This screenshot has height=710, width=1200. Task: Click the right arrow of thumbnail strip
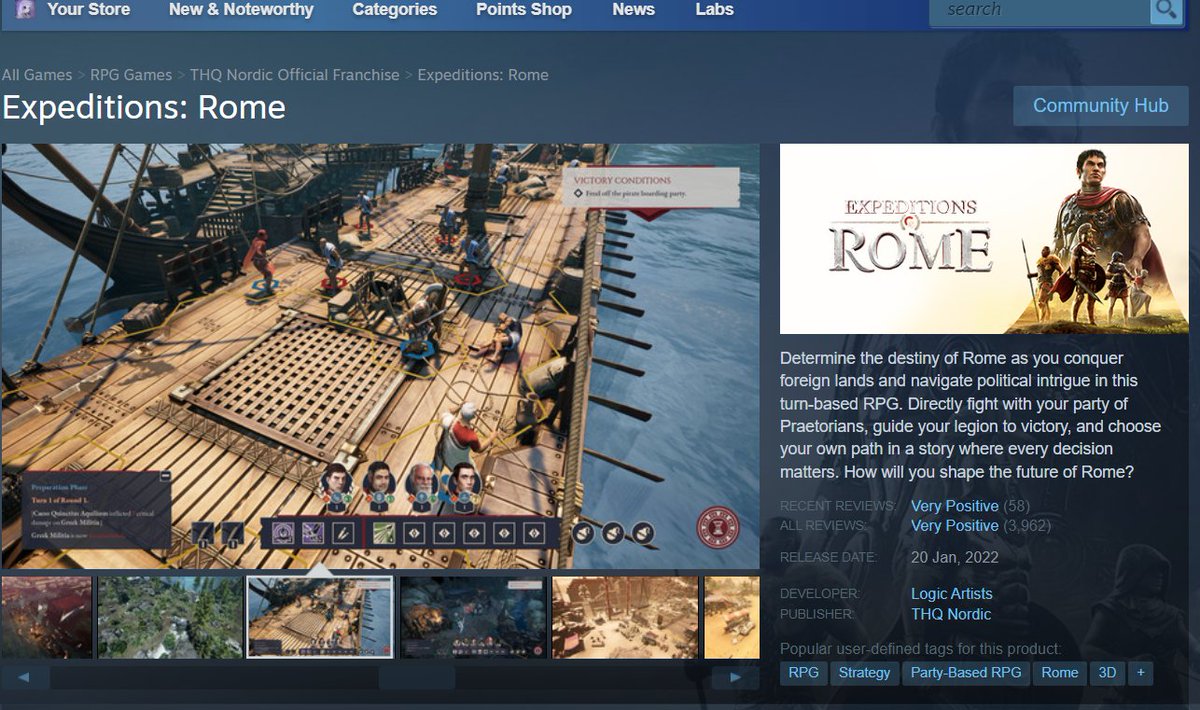[736, 678]
